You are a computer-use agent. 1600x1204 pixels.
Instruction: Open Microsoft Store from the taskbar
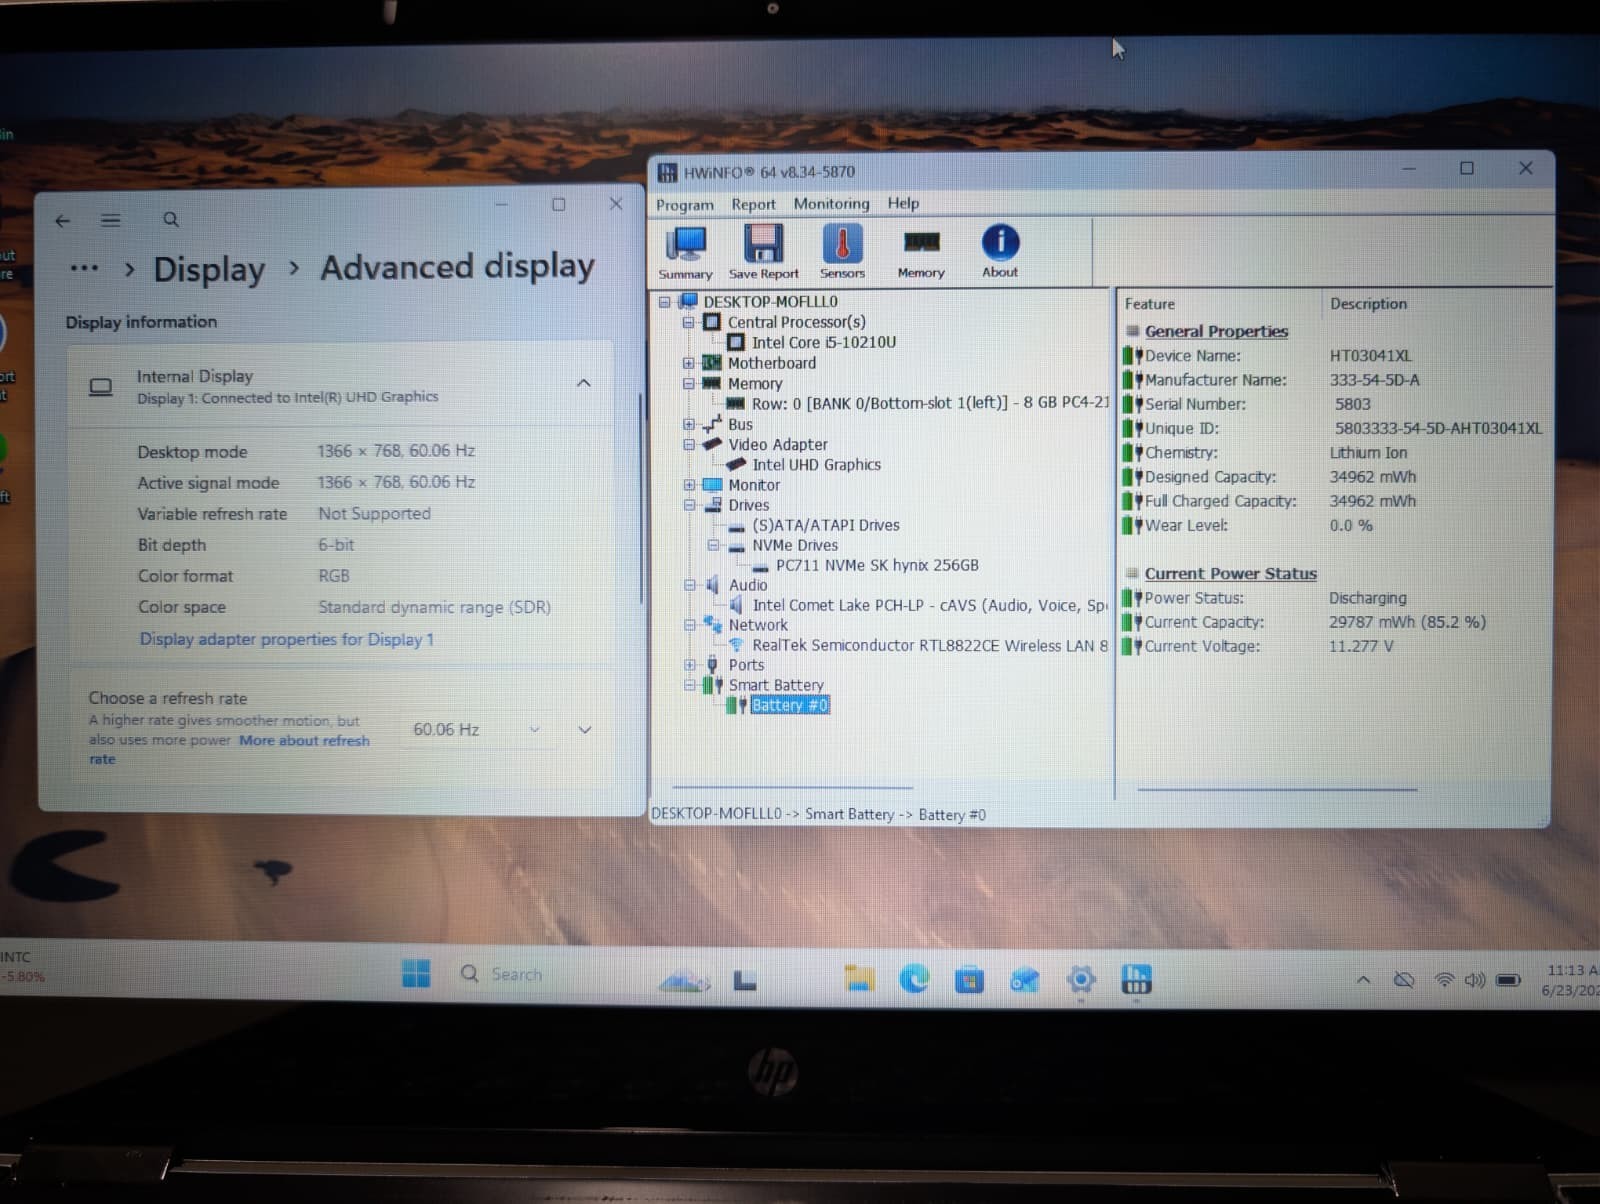(x=969, y=980)
